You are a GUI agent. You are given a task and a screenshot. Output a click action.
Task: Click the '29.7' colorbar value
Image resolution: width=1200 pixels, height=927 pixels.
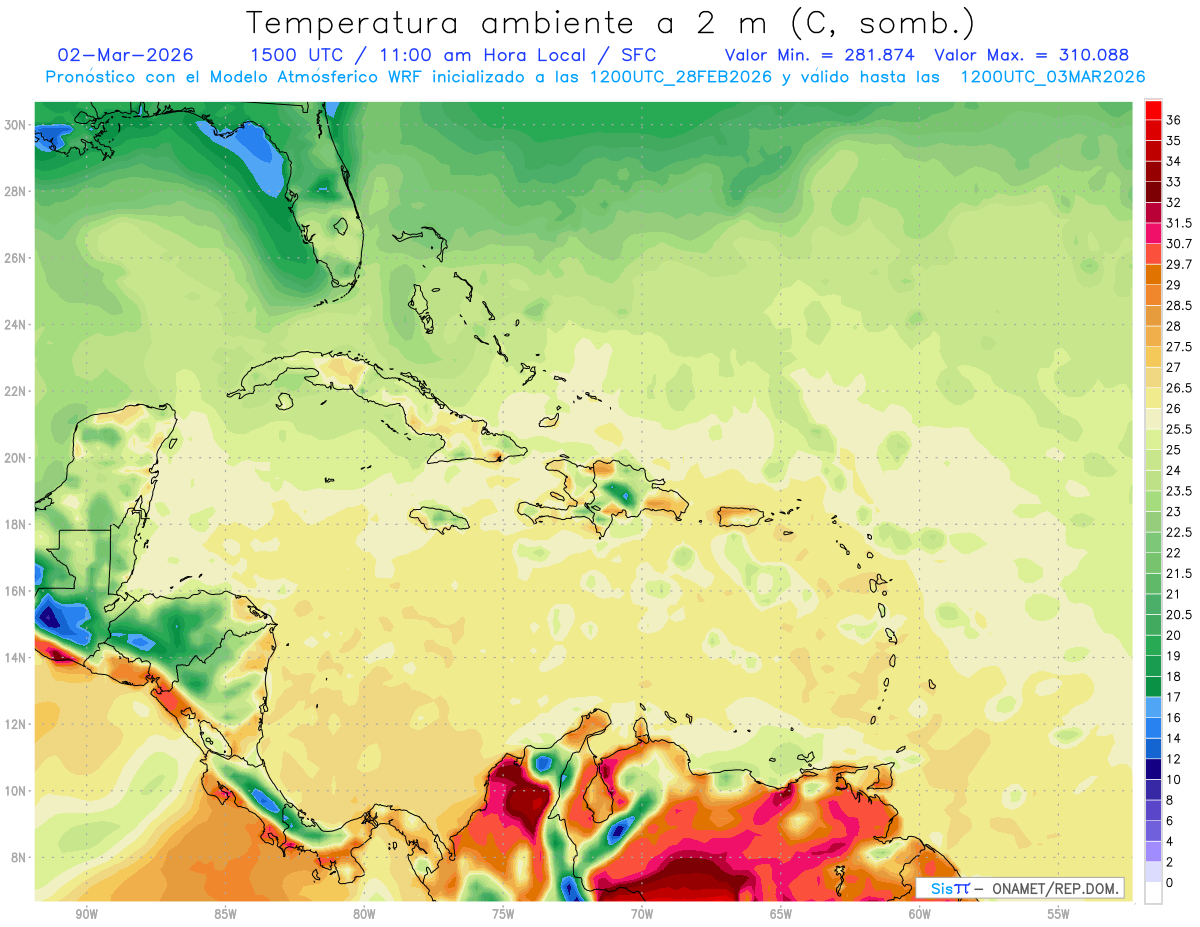[1179, 264]
